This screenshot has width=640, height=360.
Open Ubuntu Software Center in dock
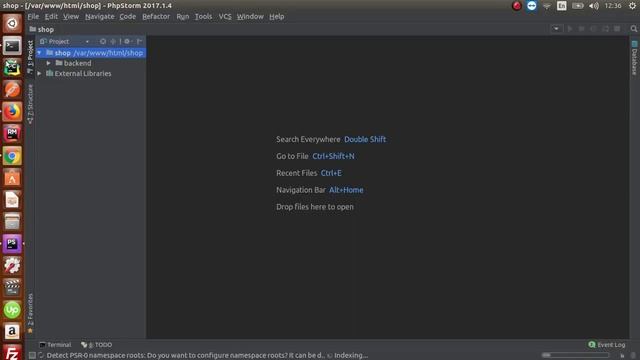click(12, 178)
